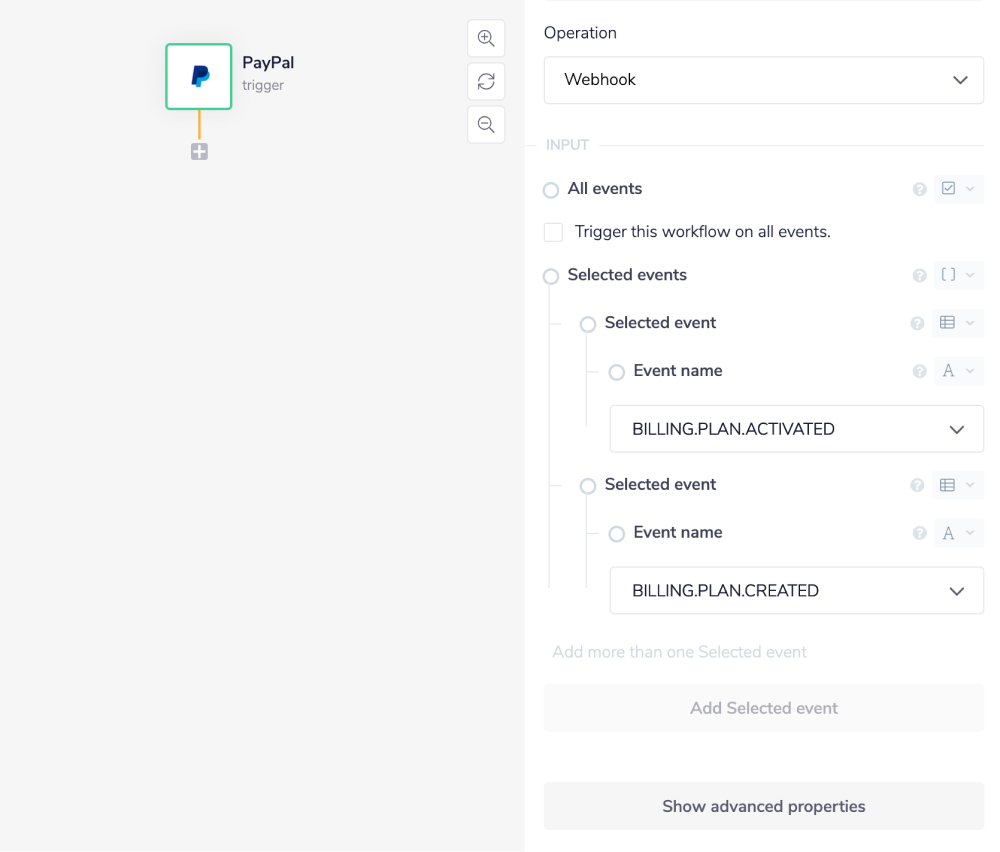Image resolution: width=1000 pixels, height=852 pixels.
Task: Zoom out on the workflow canvas
Action: pos(486,124)
